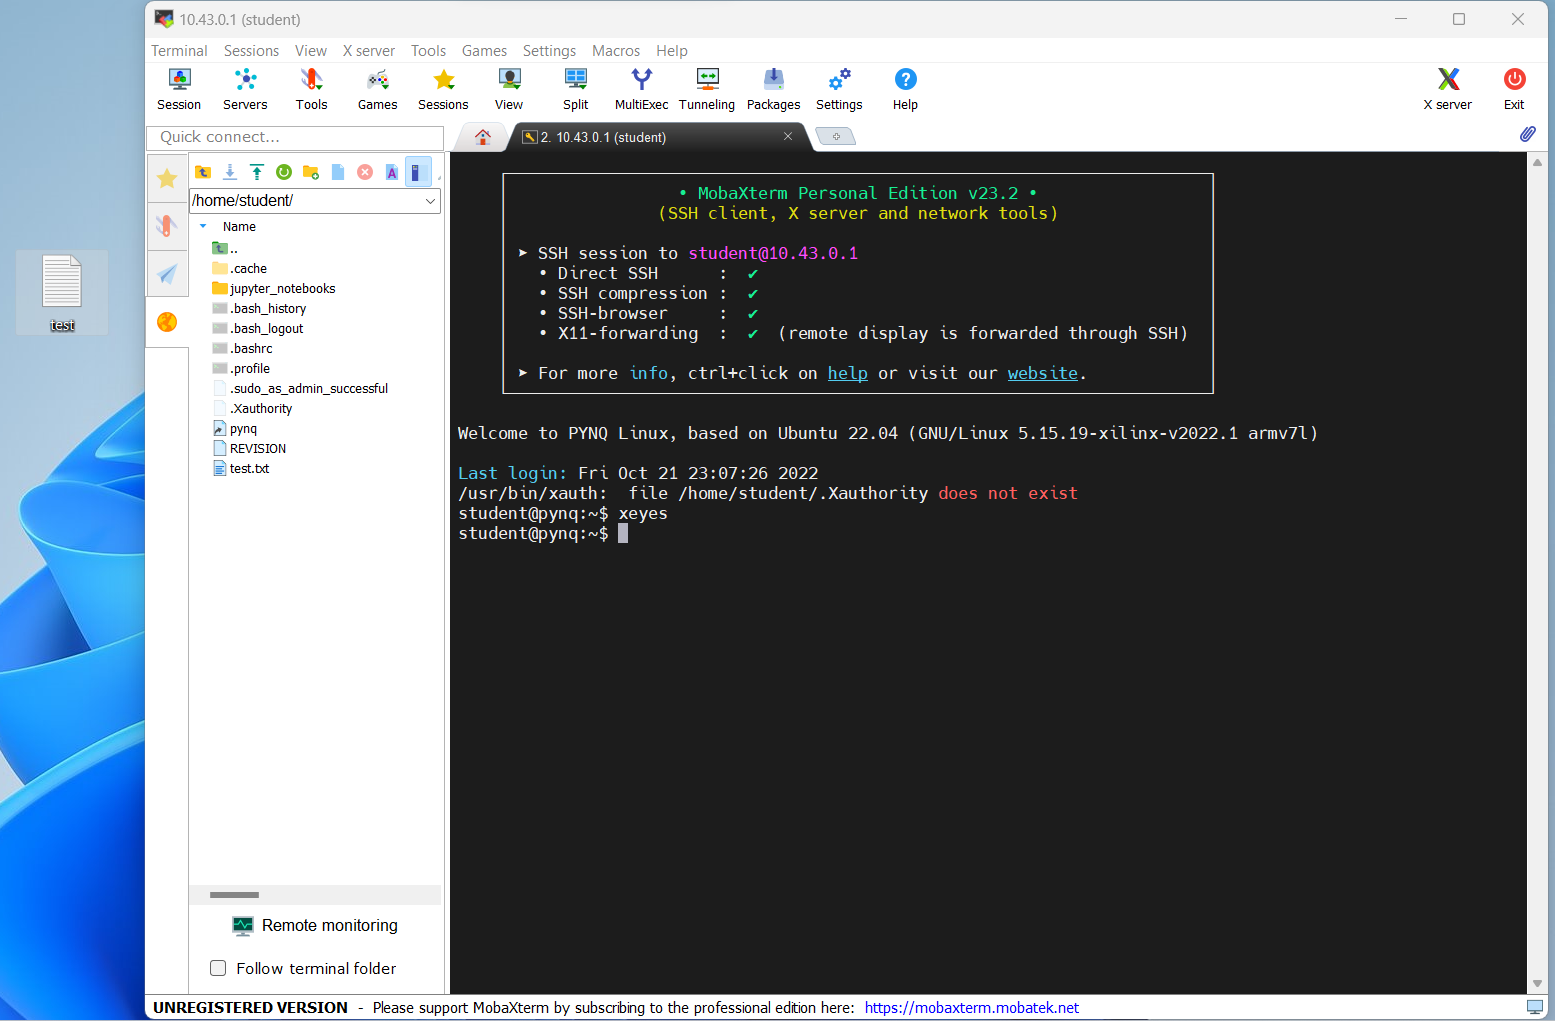The height and width of the screenshot is (1021, 1555).
Task: Click the red Exit power icon
Action: click(1514, 89)
